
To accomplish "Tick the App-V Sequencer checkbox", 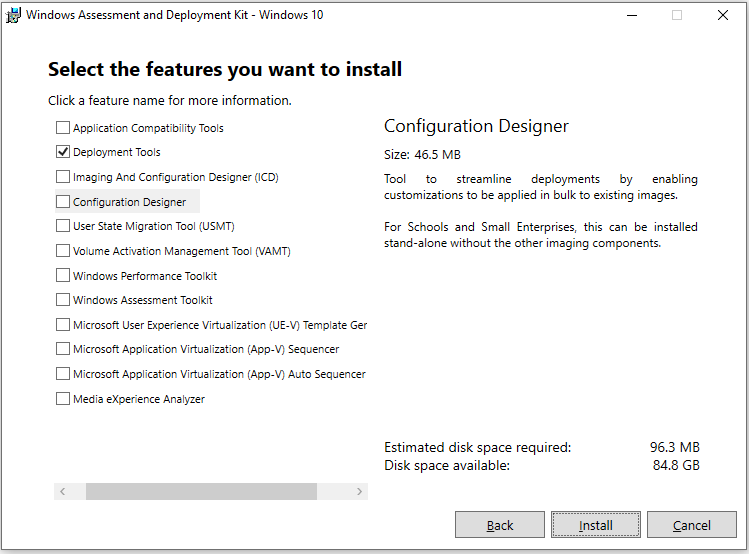I will pyautogui.click(x=63, y=349).
